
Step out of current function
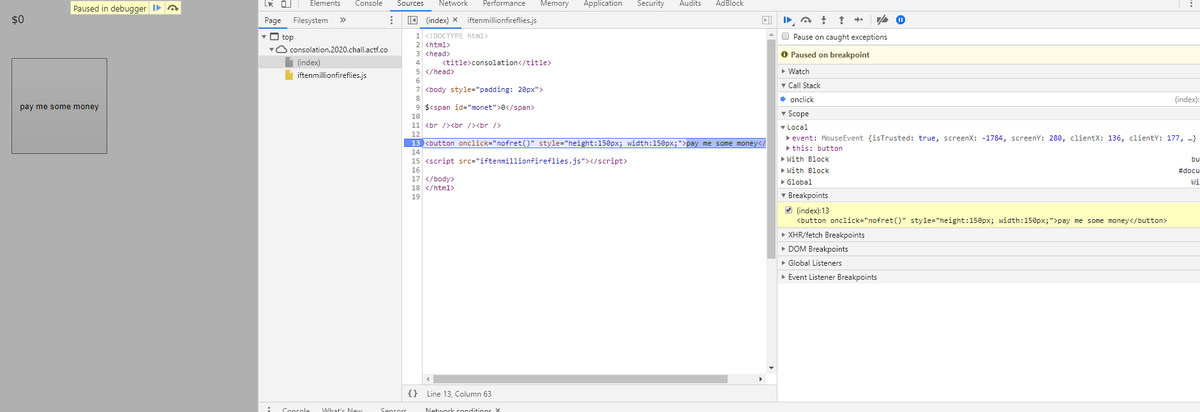point(840,21)
